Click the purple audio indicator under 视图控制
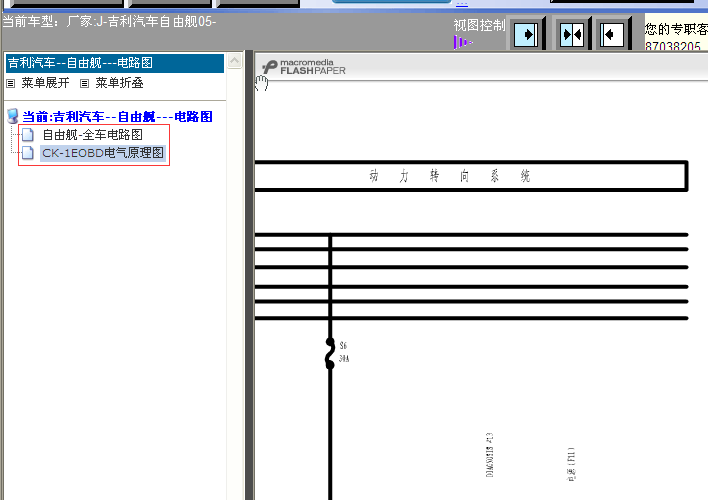 (462, 42)
